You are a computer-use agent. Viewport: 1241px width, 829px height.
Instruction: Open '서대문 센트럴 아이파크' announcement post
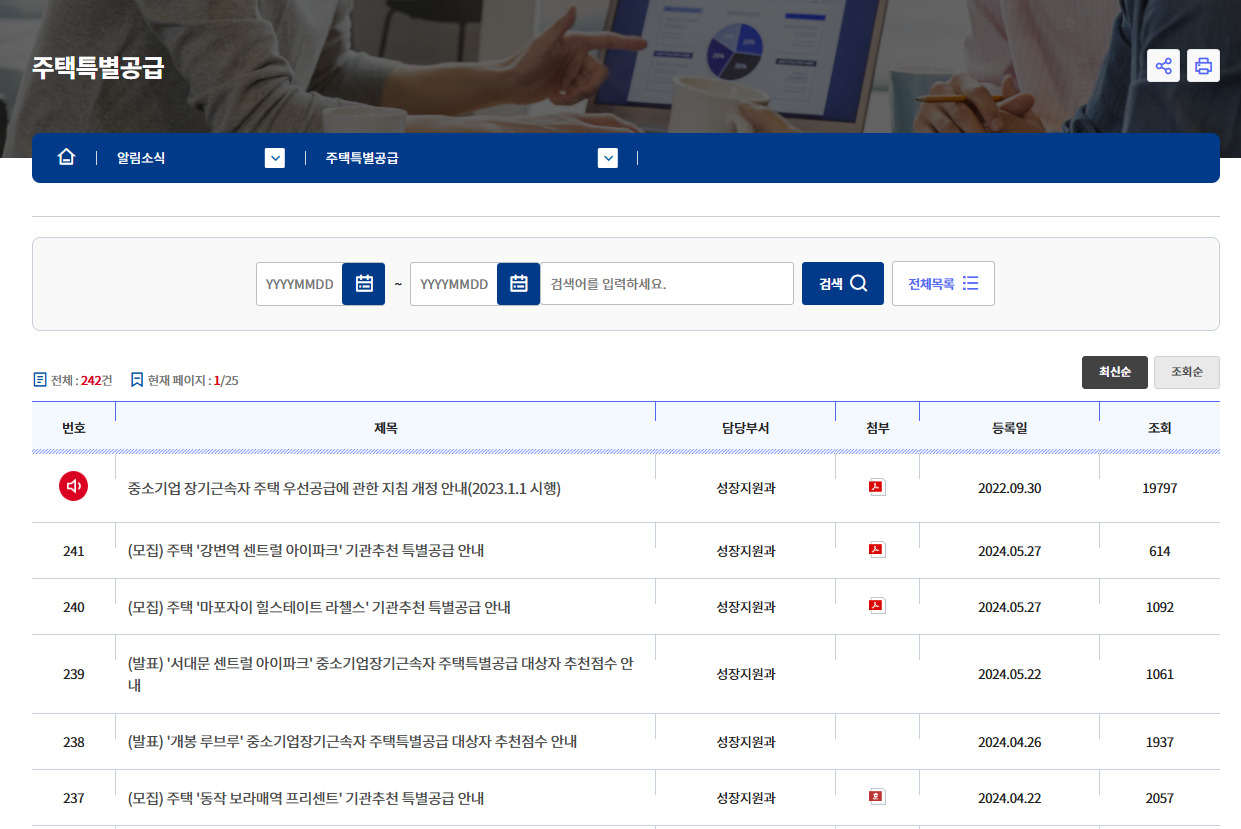381,674
